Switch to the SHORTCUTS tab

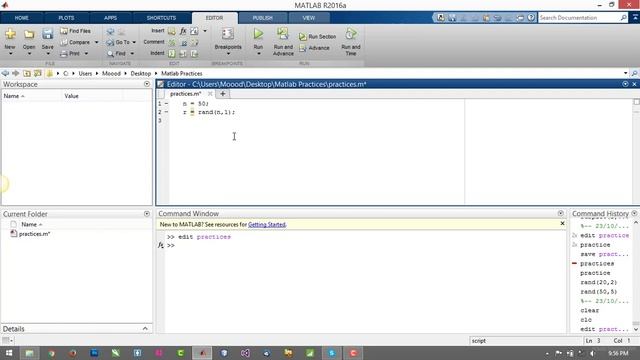161,18
